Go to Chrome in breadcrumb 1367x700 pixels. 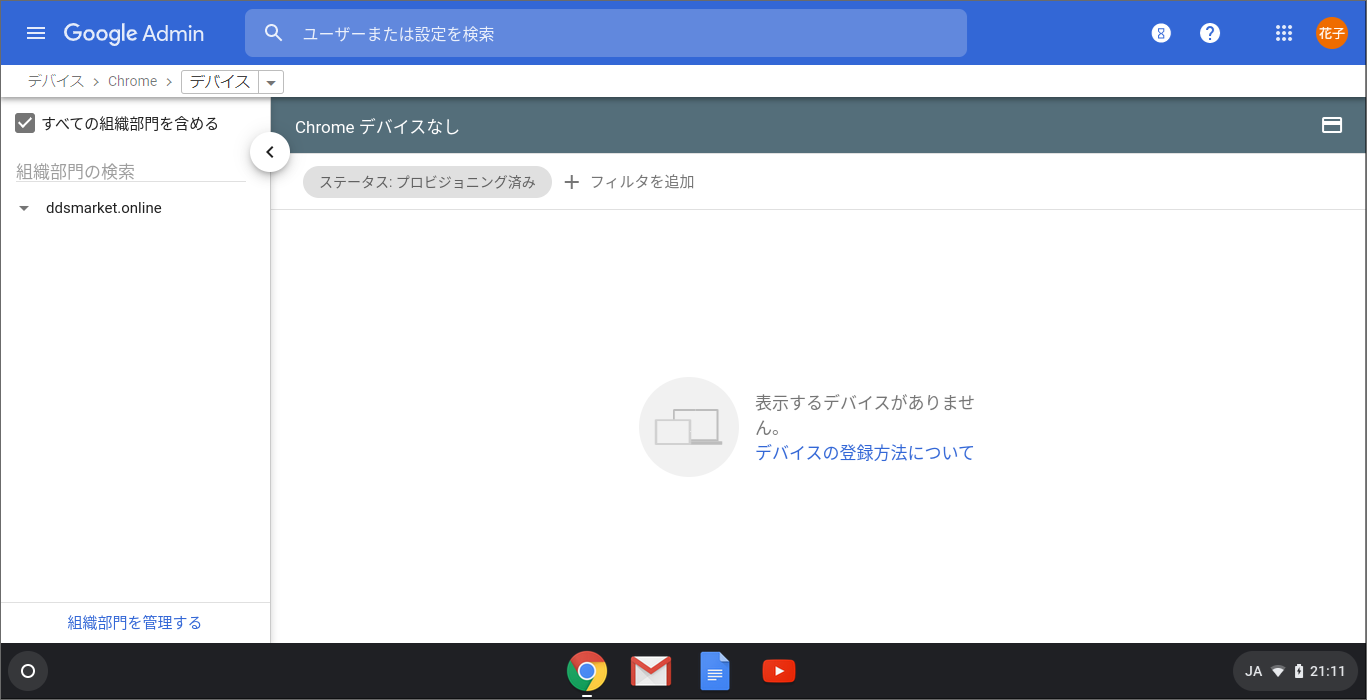click(132, 81)
